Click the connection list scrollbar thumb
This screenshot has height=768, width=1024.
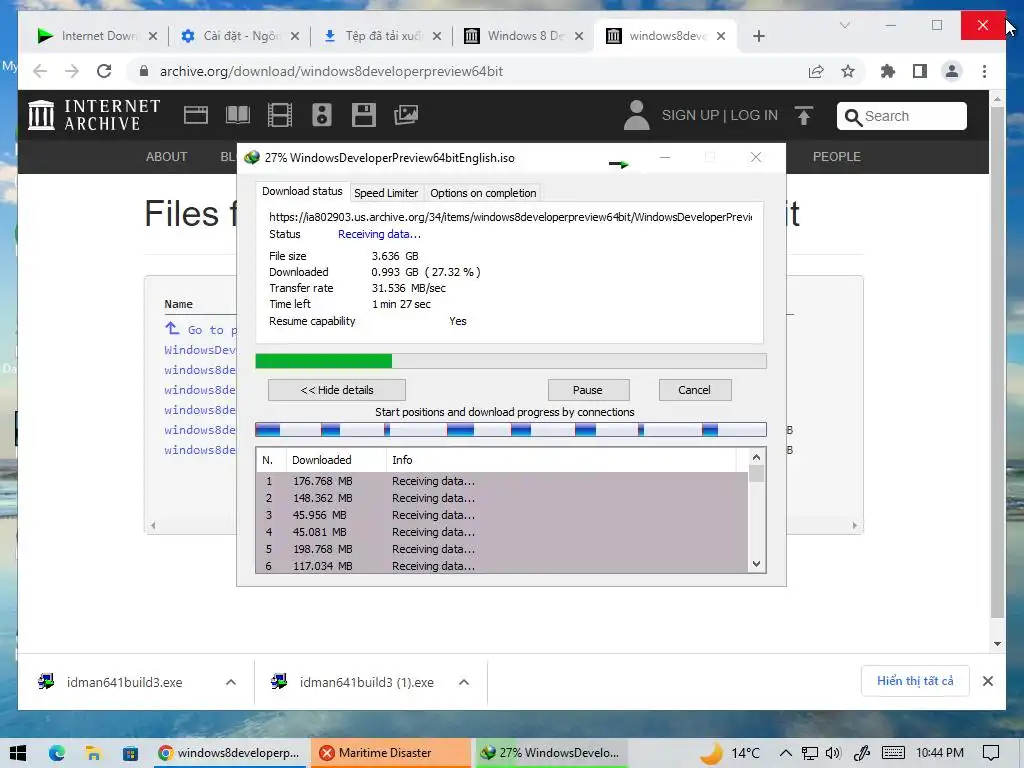(756, 473)
